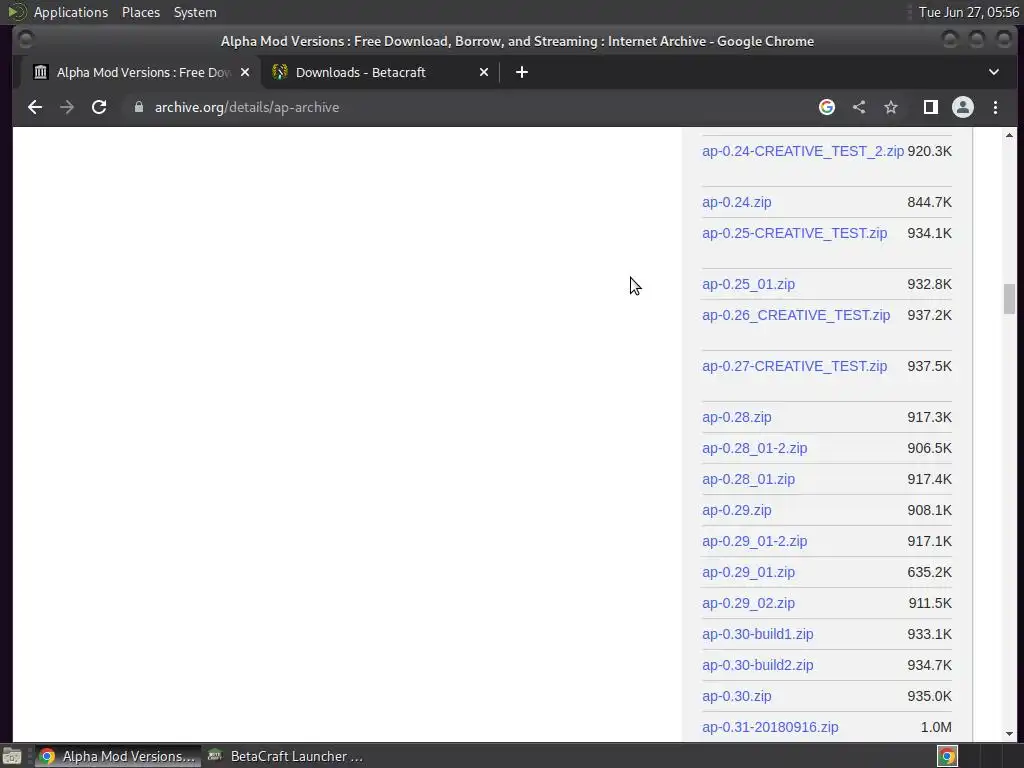Open the System menu
1024x768 pixels.
[195, 12]
